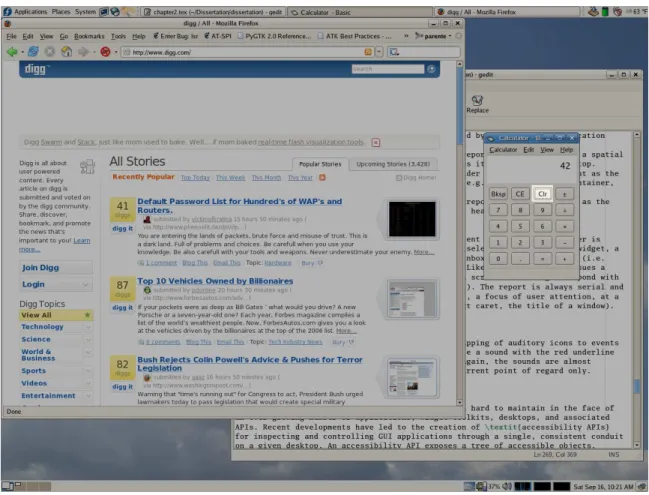Screen dimensions: 649x495
Task: Click the digg logo
Action: click(36, 69)
